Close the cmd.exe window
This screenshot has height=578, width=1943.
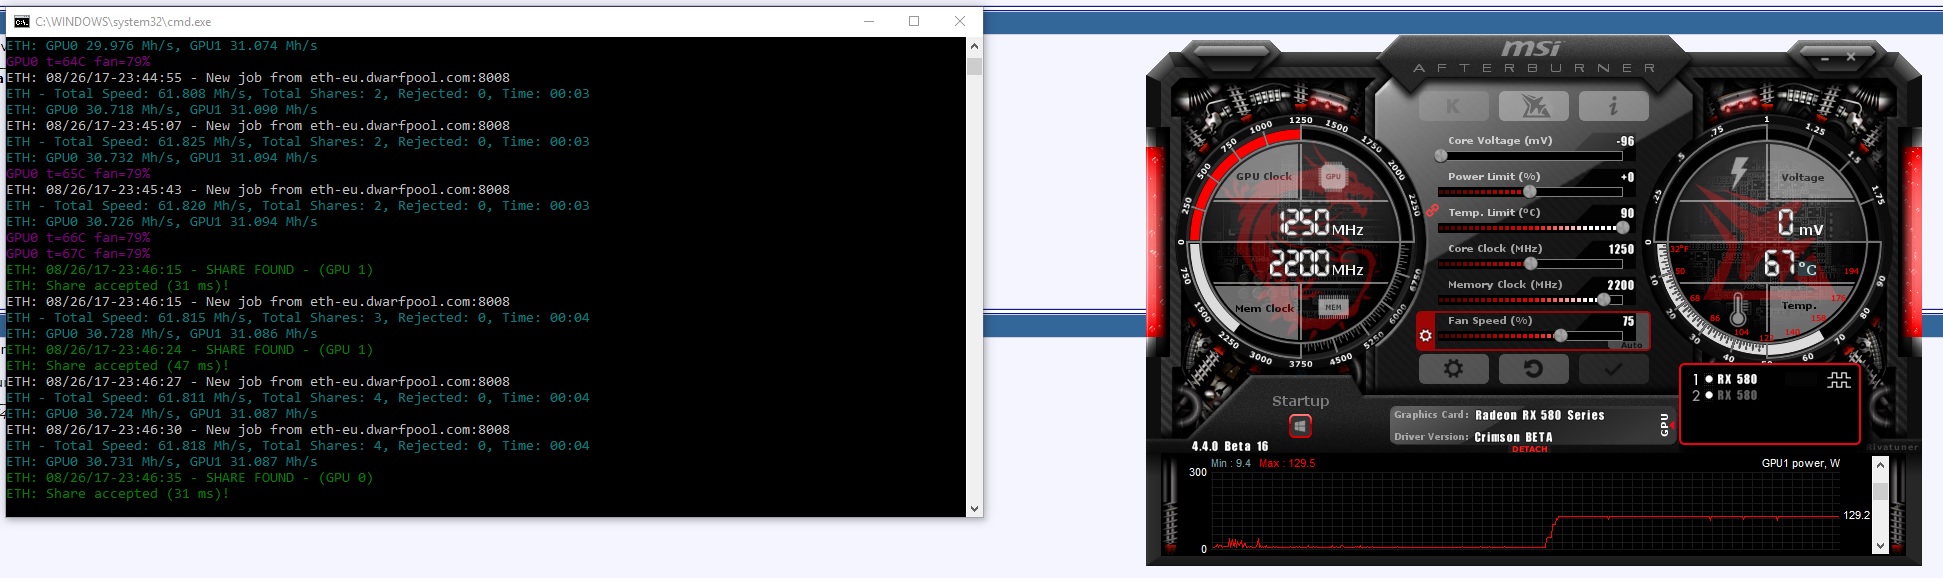click(960, 21)
